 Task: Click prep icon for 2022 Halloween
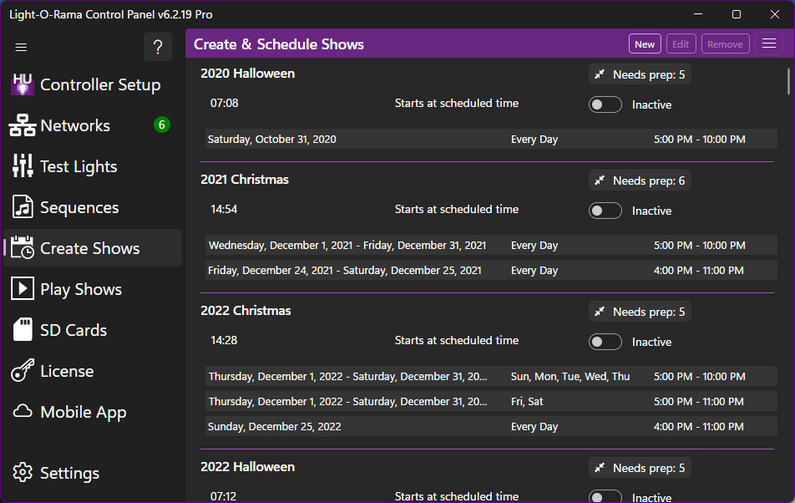point(599,468)
